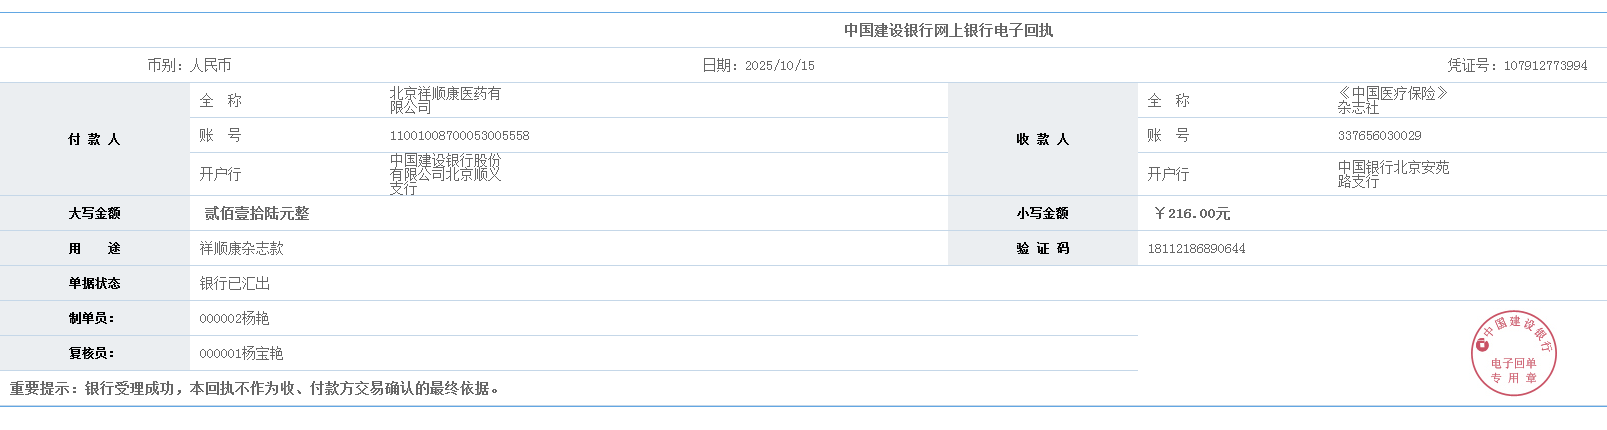Image resolution: width=1607 pixels, height=430 pixels.
Task: Click payer bank 中国建设银行股份有限公司北京顺义支行
Action: pyautogui.click(x=445, y=174)
